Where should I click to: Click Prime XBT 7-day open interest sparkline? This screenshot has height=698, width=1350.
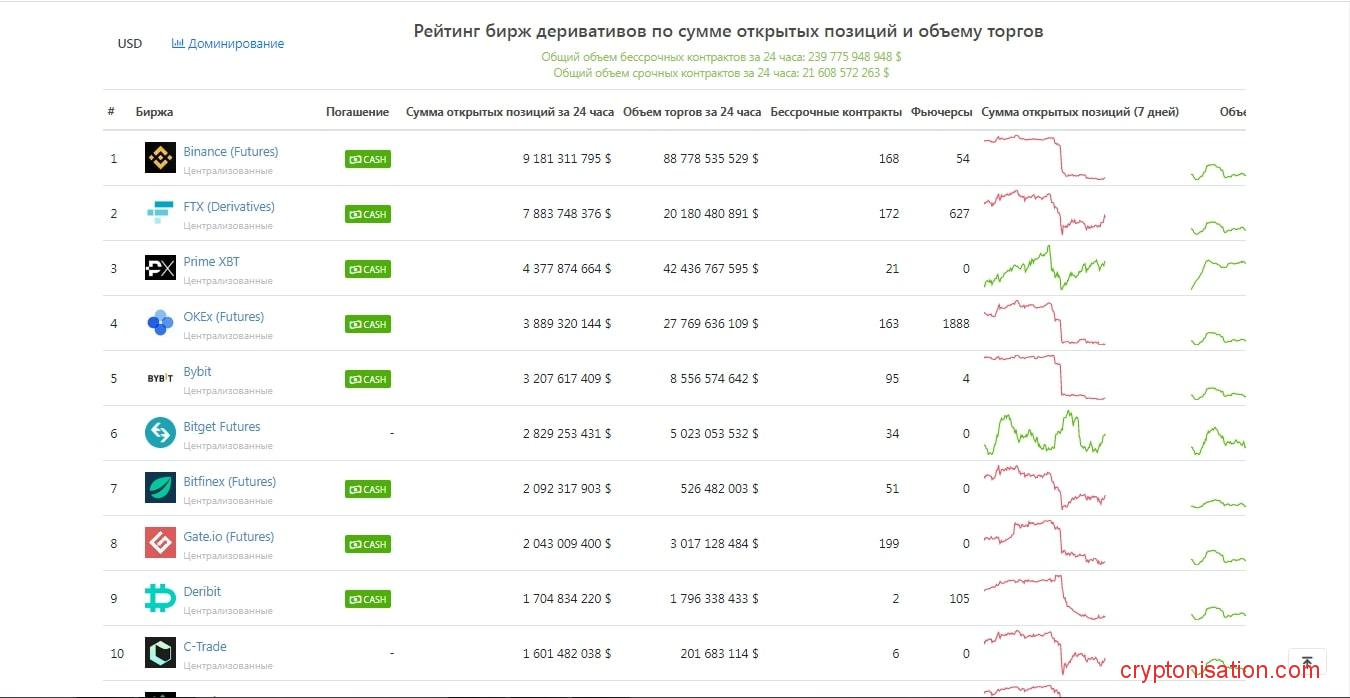point(1044,268)
